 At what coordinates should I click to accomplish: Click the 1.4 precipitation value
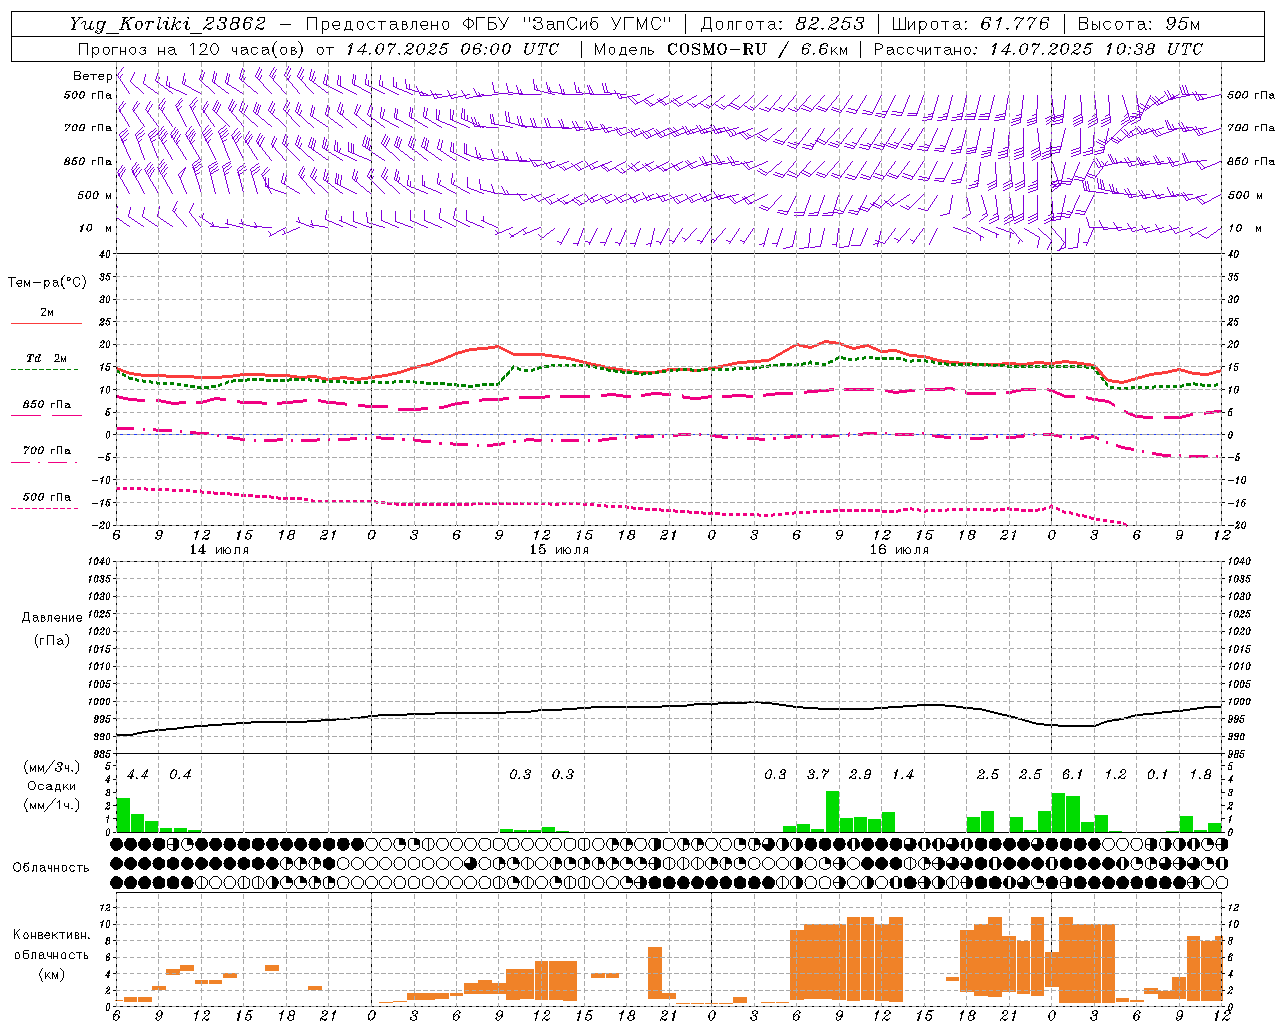click(902, 774)
